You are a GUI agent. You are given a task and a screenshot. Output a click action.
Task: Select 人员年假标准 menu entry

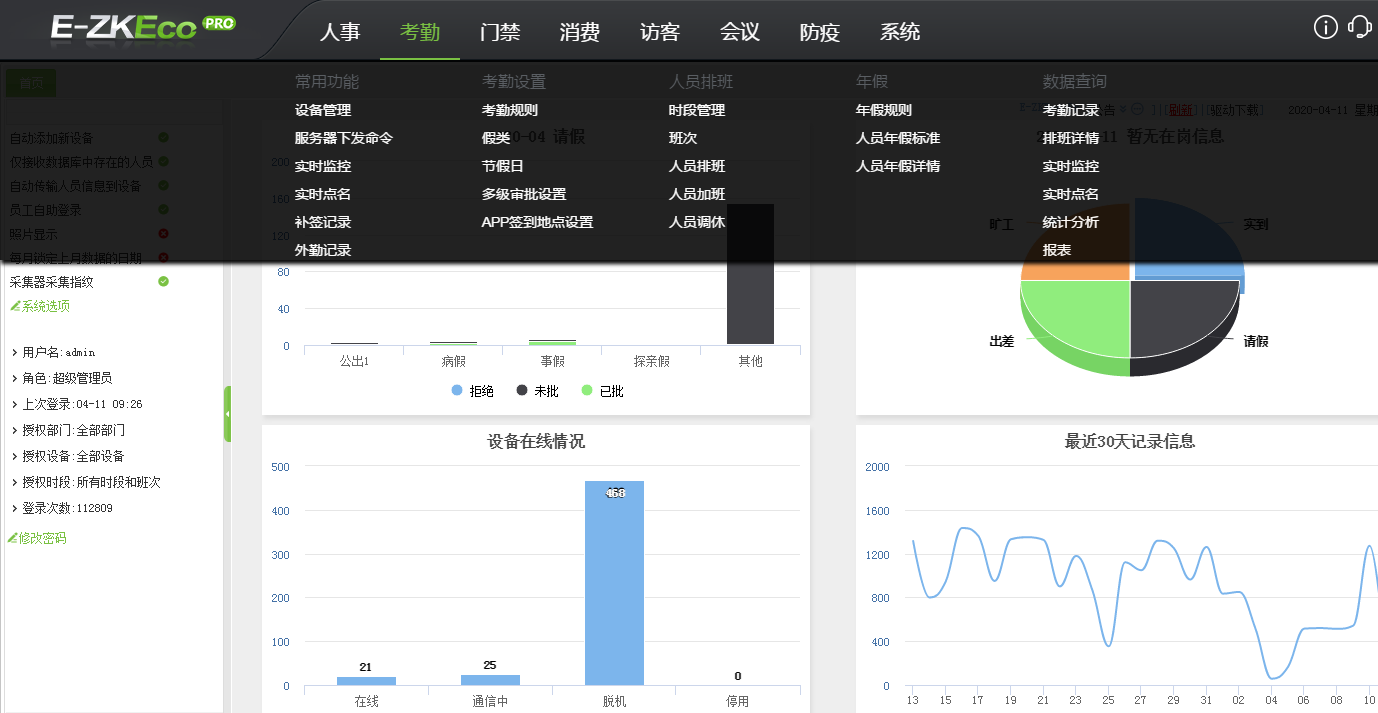tap(898, 138)
